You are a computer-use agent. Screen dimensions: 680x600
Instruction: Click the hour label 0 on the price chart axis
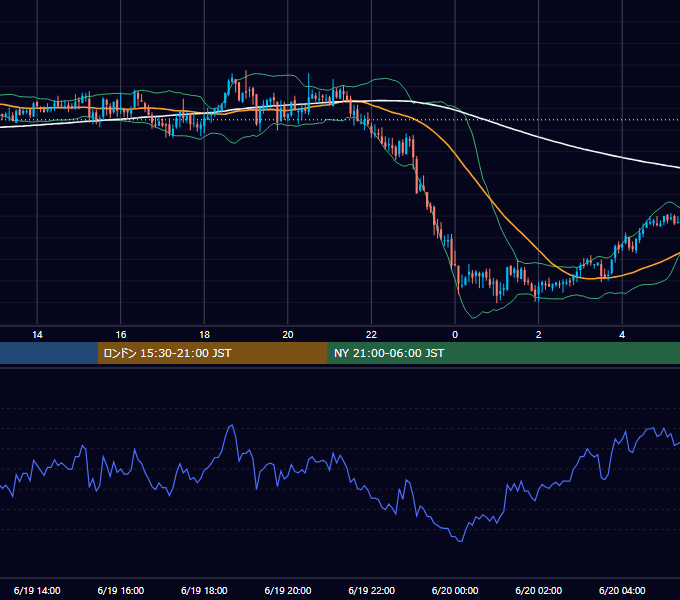(455, 335)
